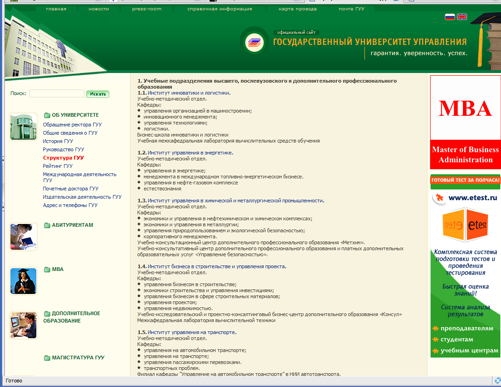The width and height of the screenshot is (501, 387).
Task: Click folder icon next to MBA section
Action: [x=47, y=269]
